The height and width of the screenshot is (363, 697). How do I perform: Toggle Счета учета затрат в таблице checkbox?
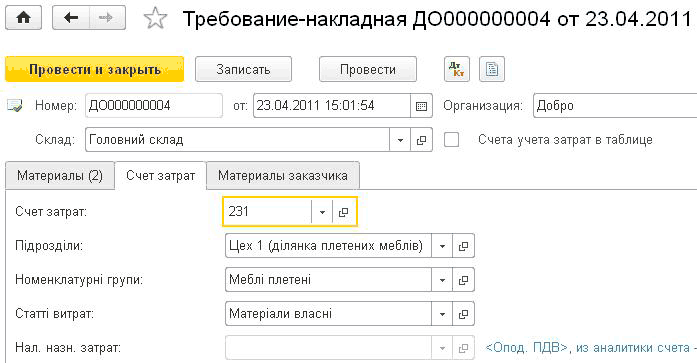(452, 140)
